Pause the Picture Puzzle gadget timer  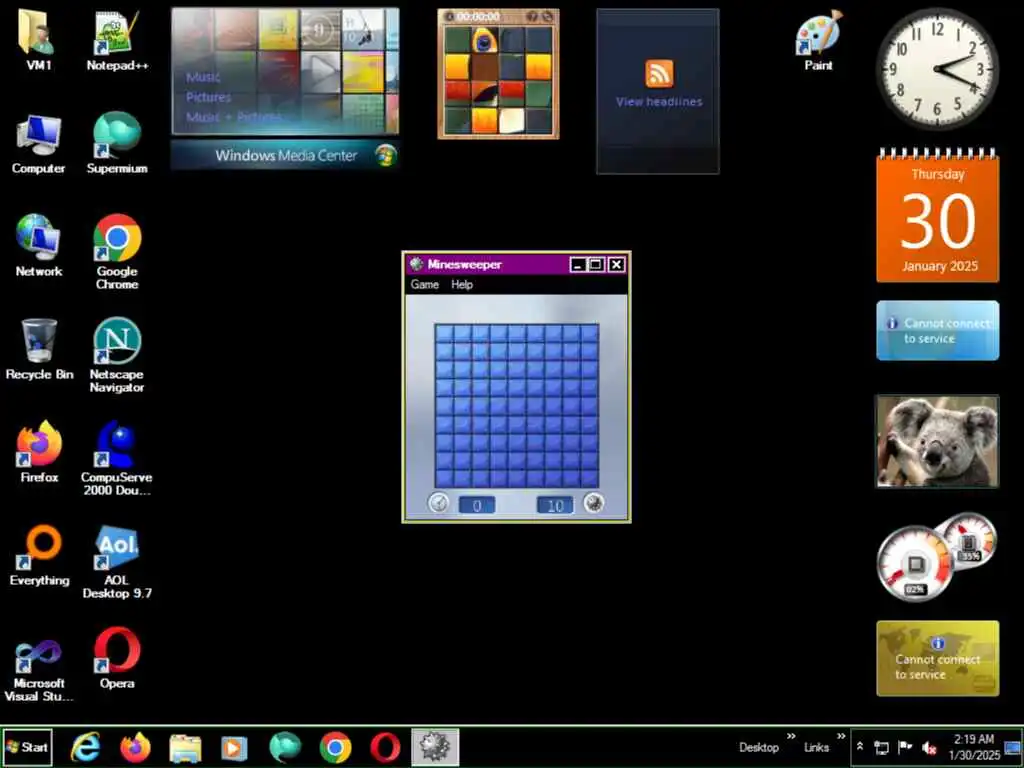[450, 16]
